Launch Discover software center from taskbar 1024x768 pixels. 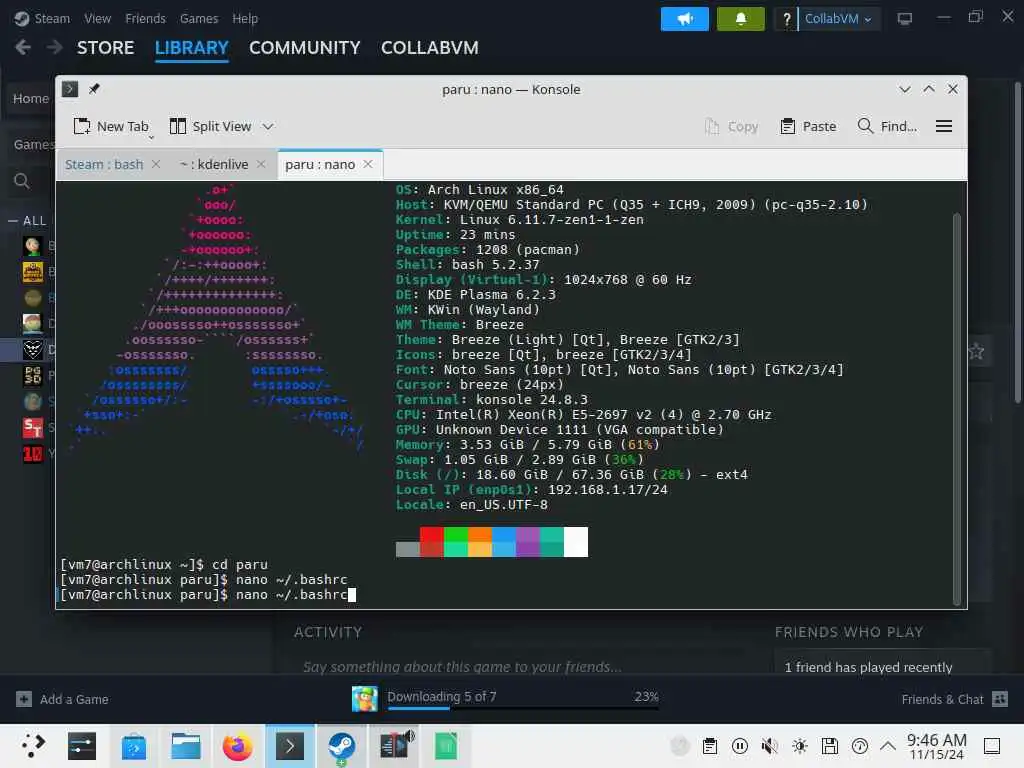pos(134,746)
